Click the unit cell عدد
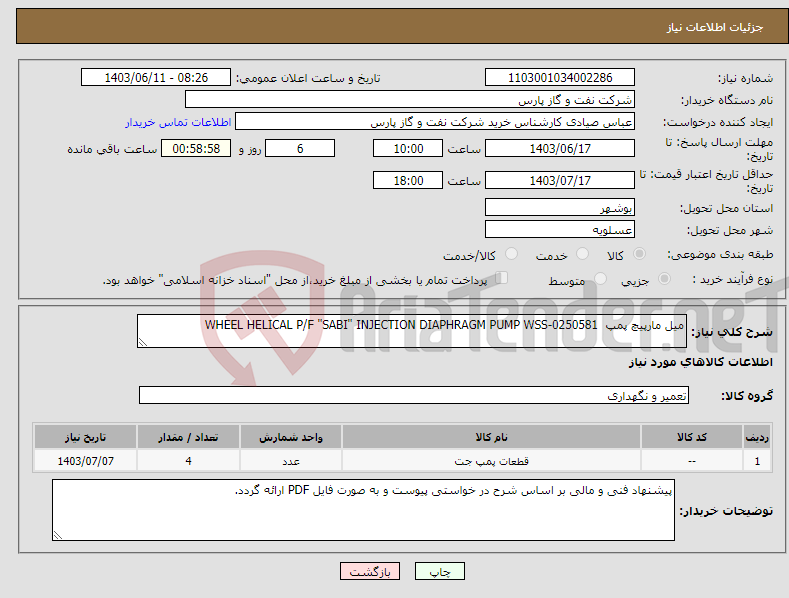 tap(291, 461)
